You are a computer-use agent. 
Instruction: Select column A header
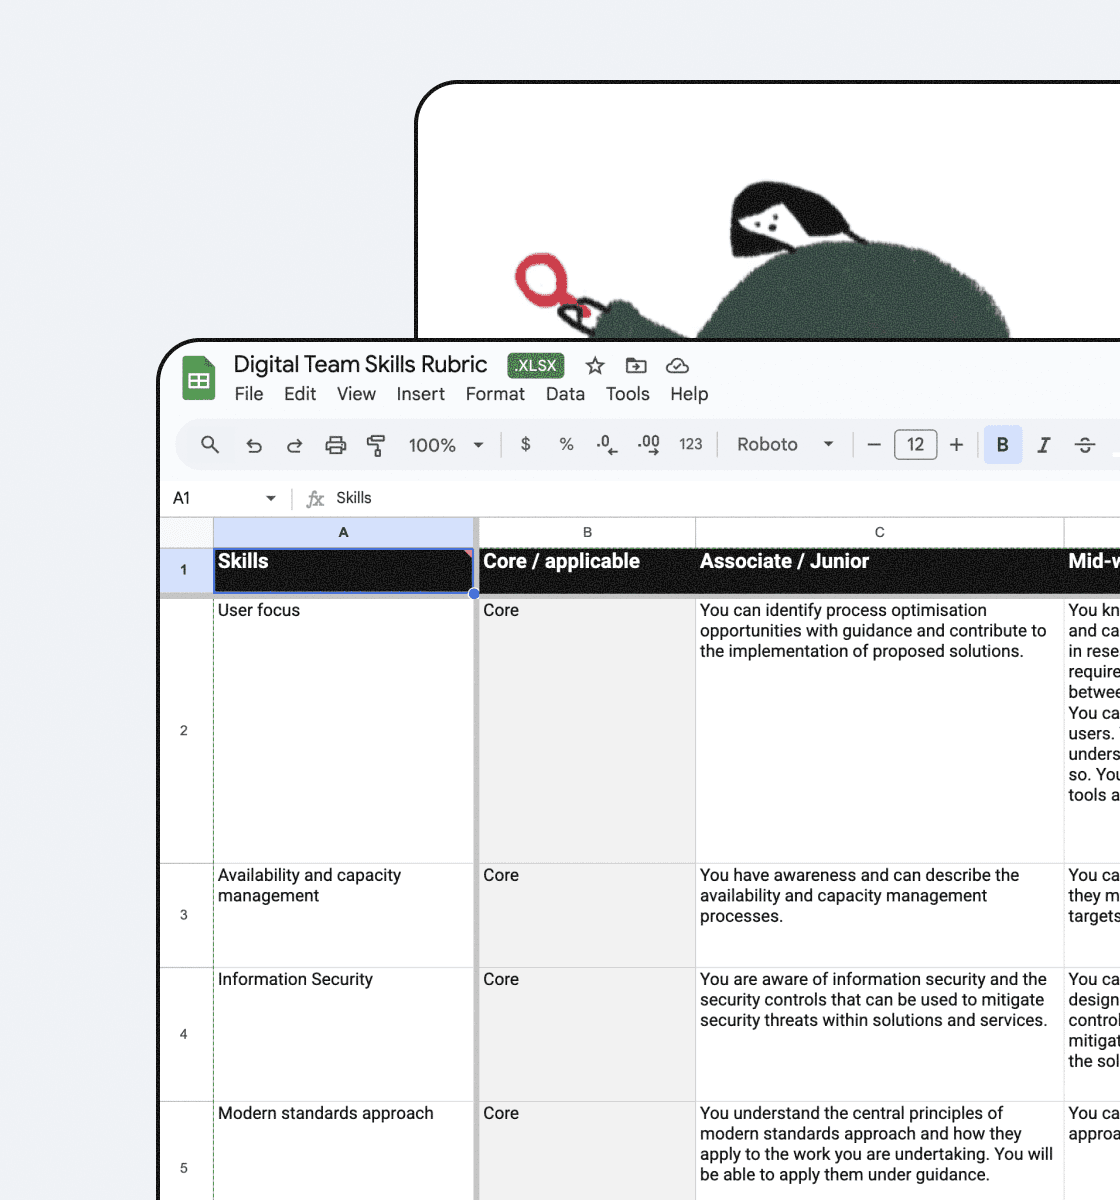[x=344, y=532]
